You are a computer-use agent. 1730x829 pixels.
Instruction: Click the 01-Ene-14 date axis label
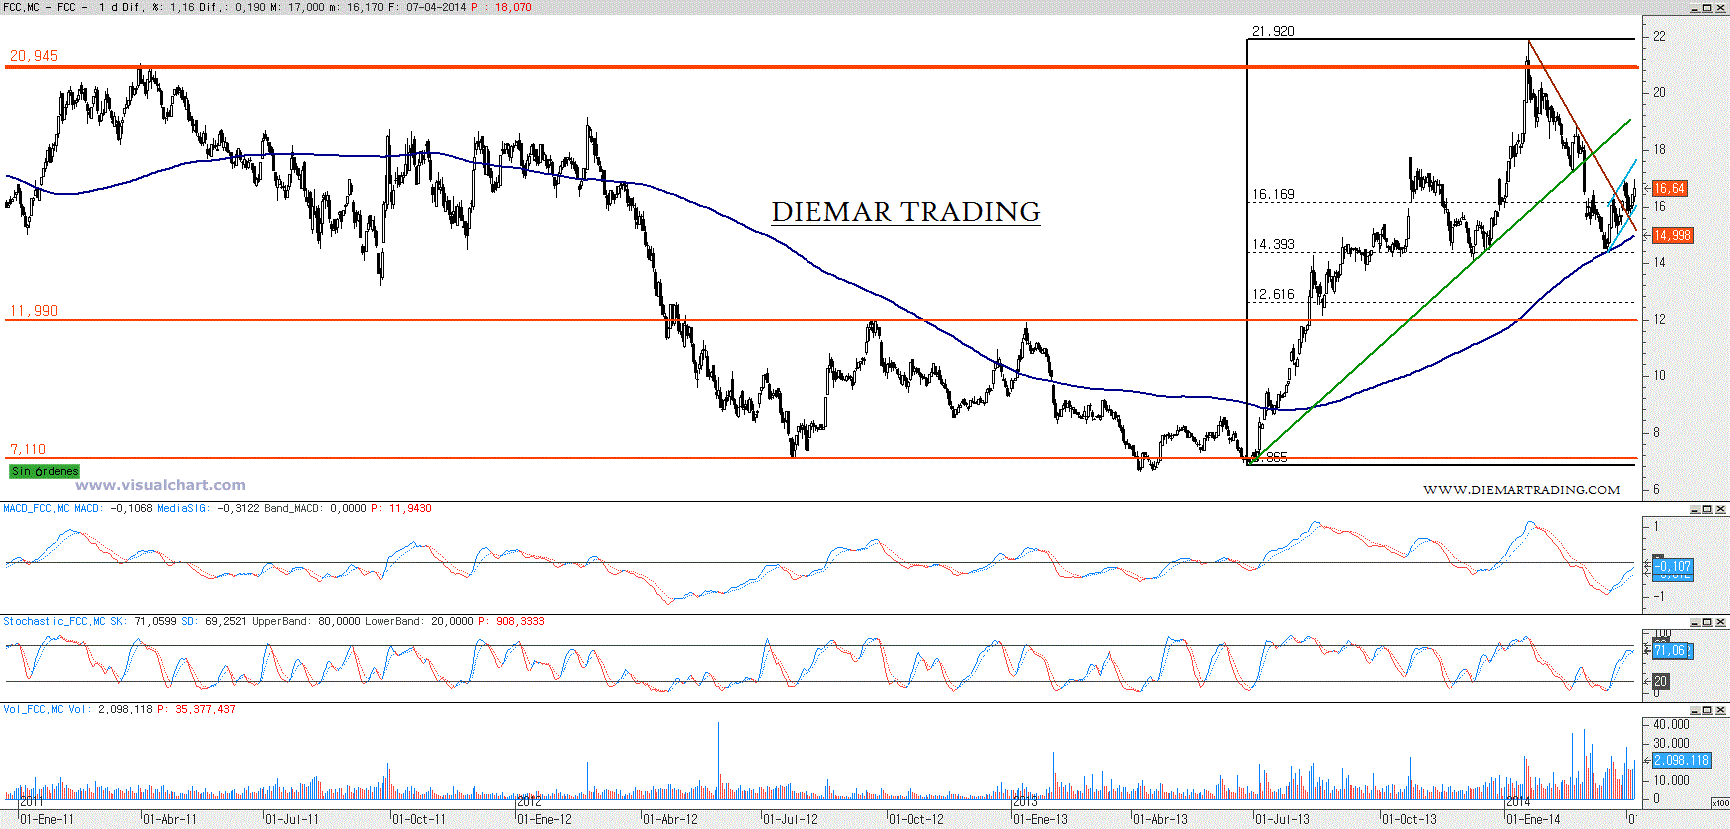[x=1533, y=820]
